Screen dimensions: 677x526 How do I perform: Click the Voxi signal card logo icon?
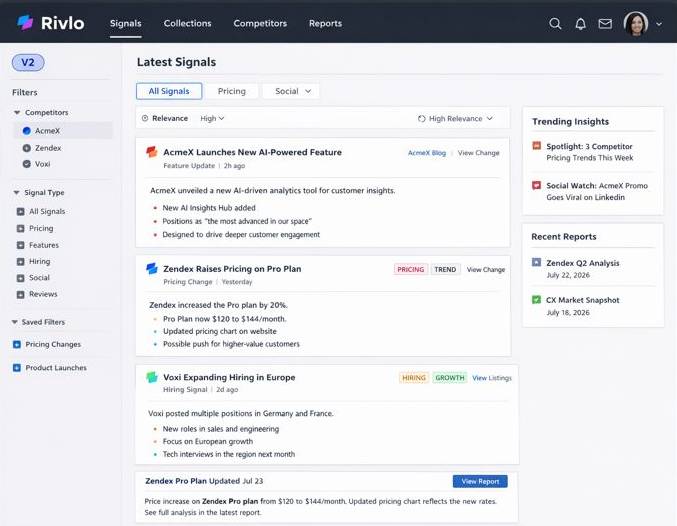tap(152, 377)
